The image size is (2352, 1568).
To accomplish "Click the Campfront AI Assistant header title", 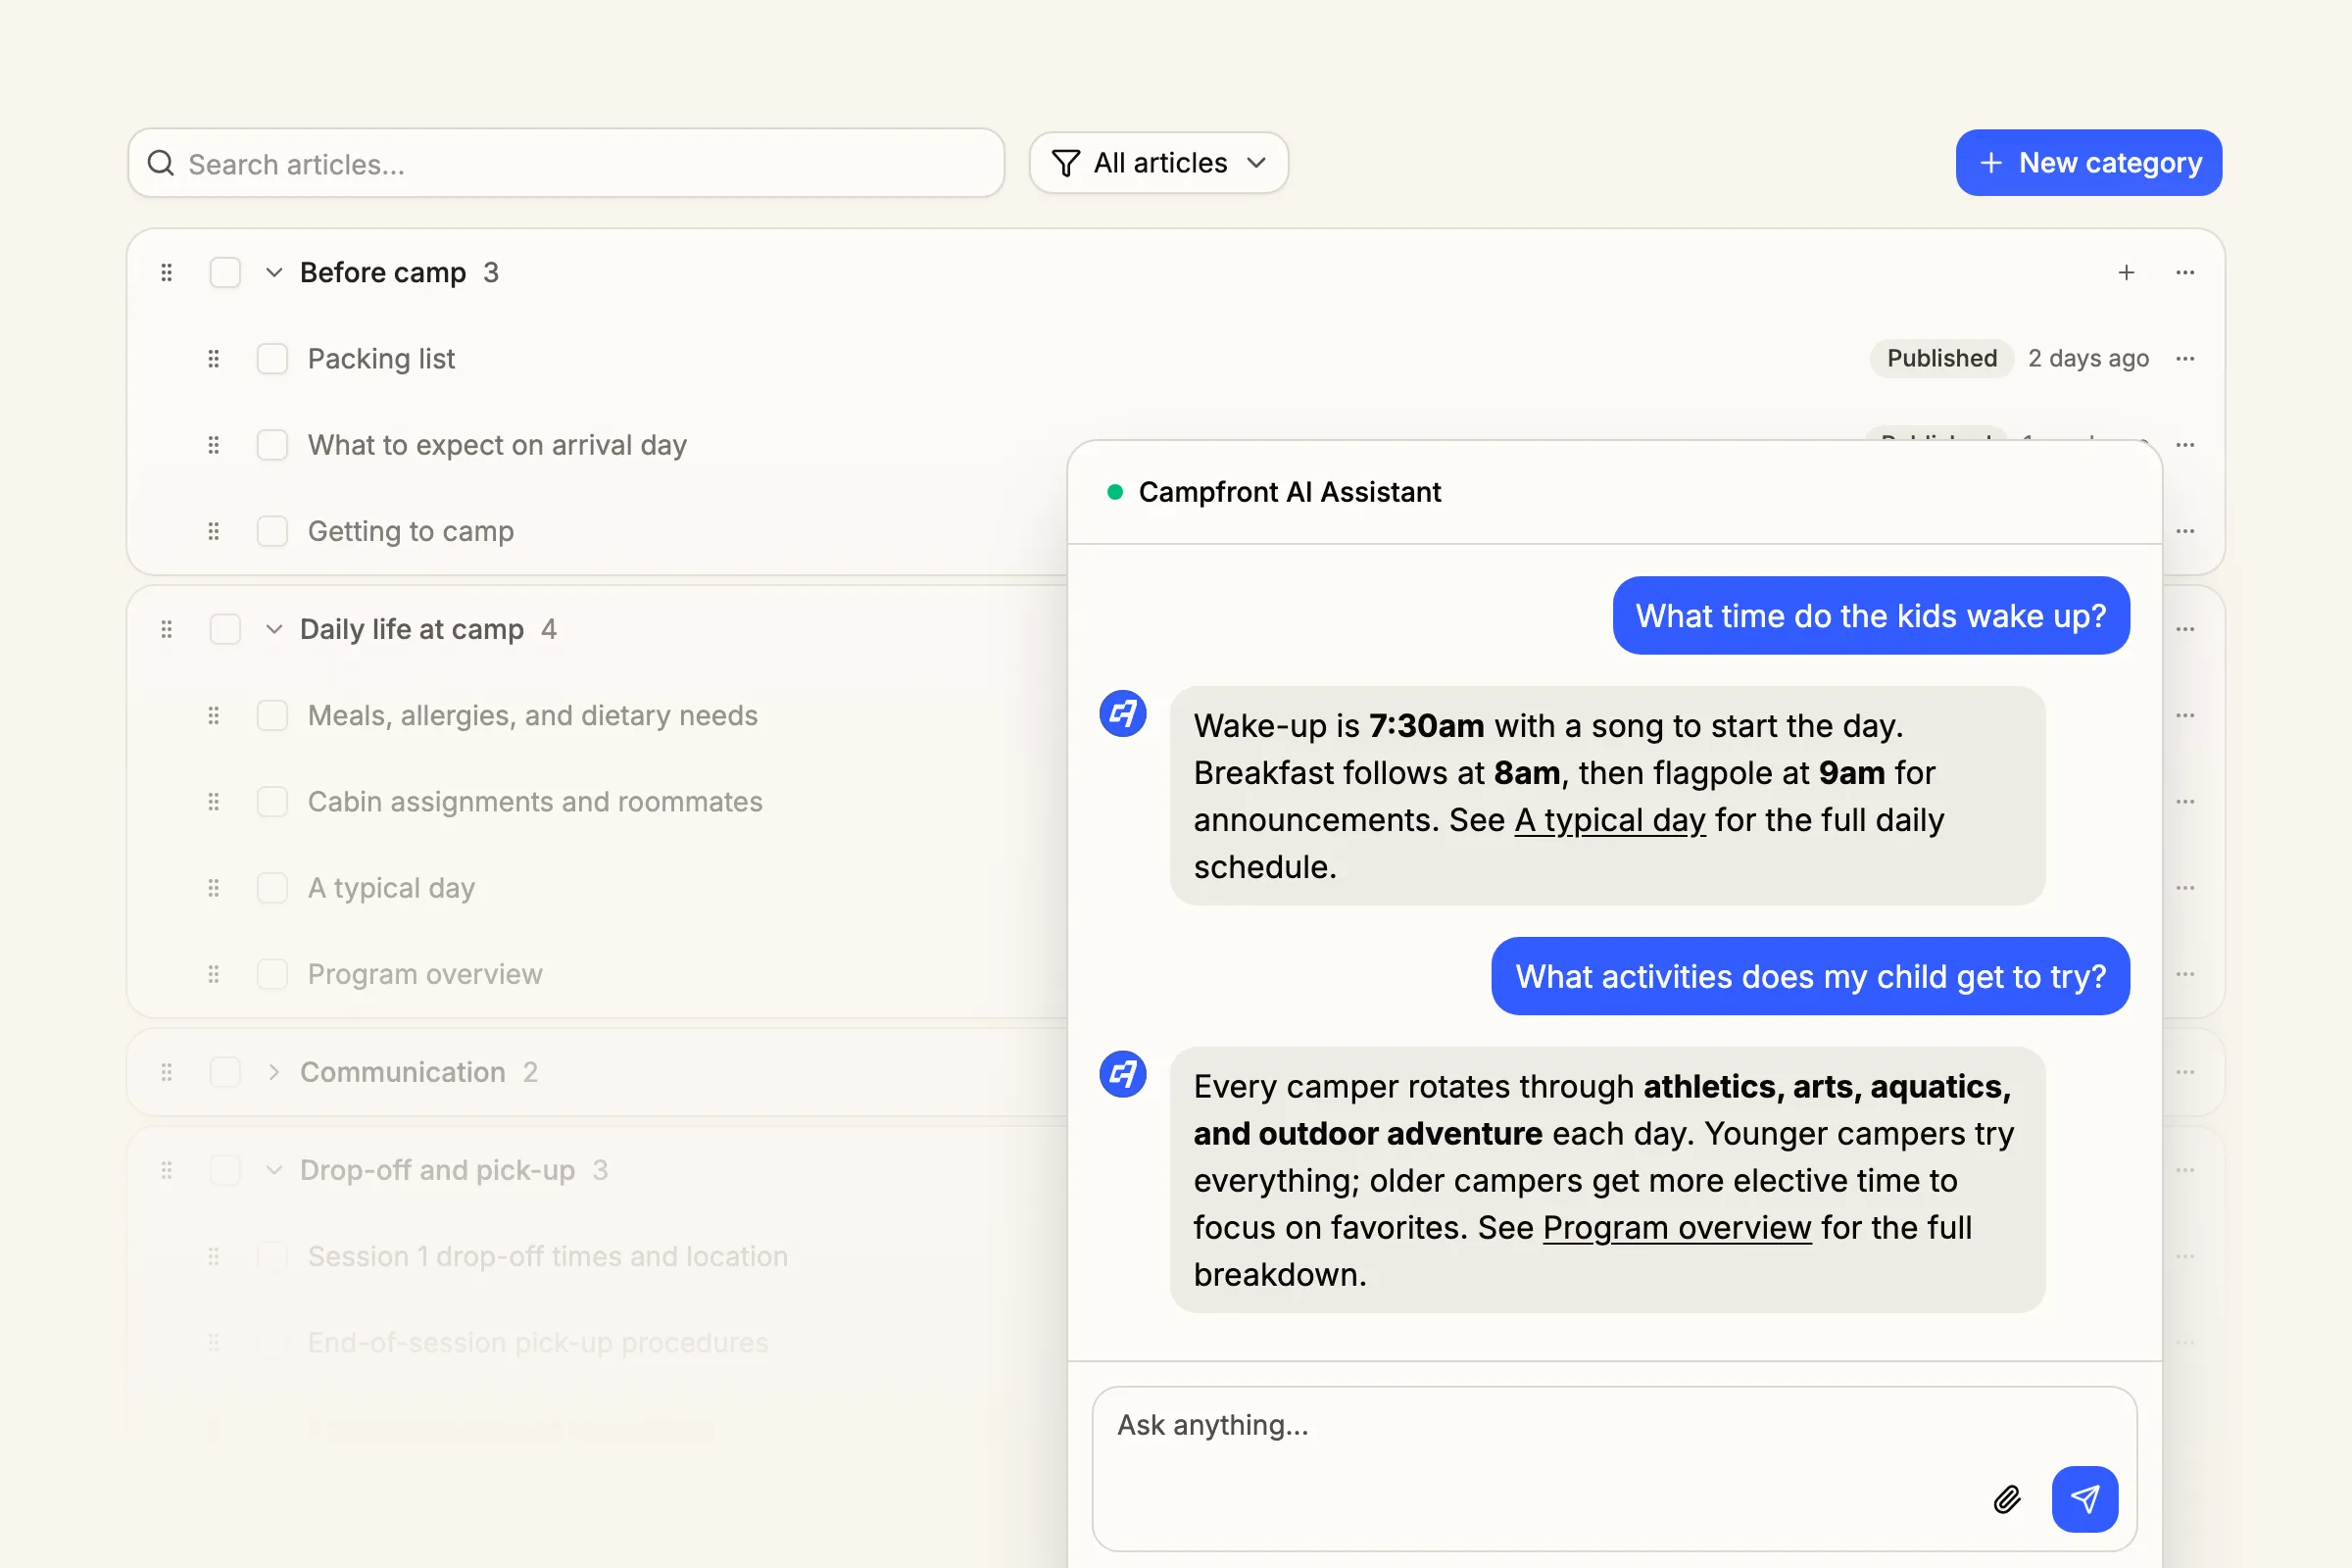I will tap(1290, 492).
